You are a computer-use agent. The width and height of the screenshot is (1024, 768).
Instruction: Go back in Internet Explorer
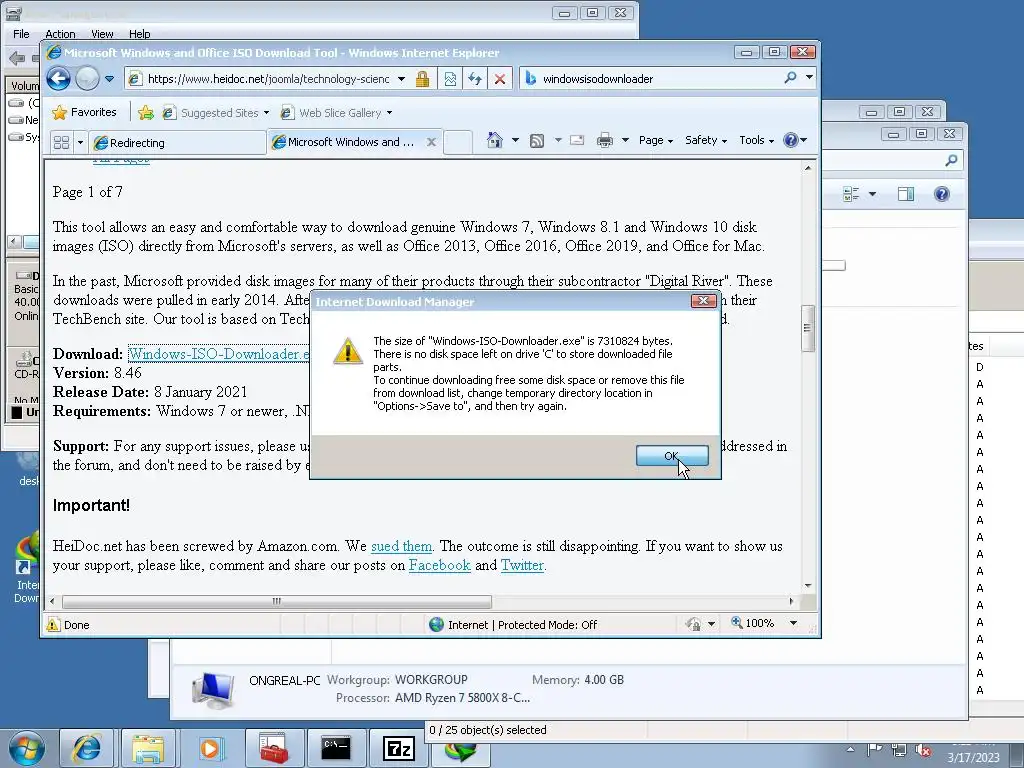pyautogui.click(x=58, y=79)
